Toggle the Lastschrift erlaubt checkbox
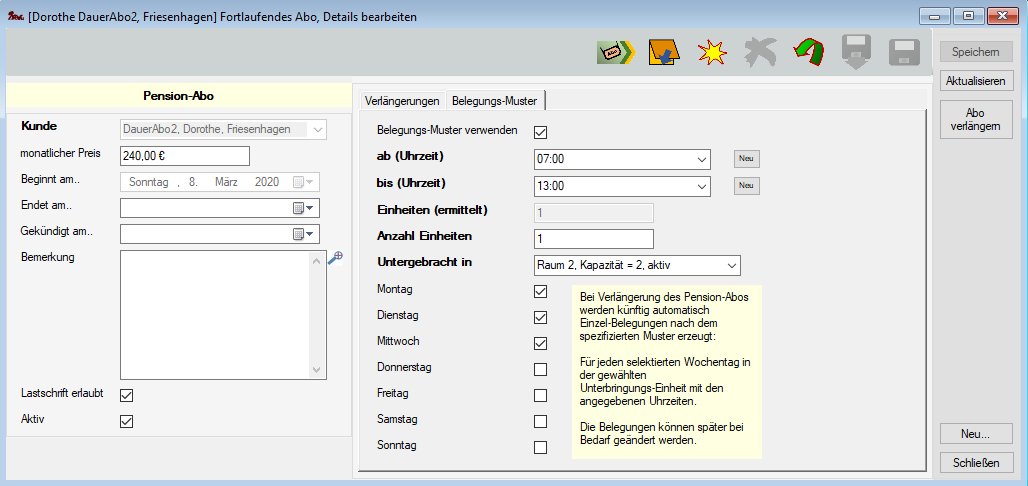The width and height of the screenshot is (1028, 486). coord(127,395)
